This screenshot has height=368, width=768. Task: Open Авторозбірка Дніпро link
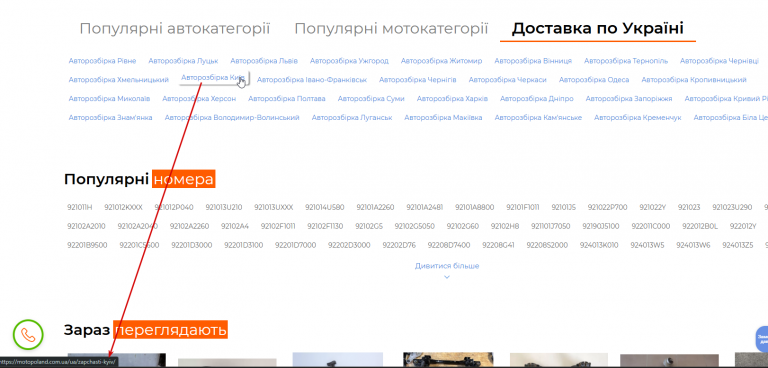tap(537, 98)
